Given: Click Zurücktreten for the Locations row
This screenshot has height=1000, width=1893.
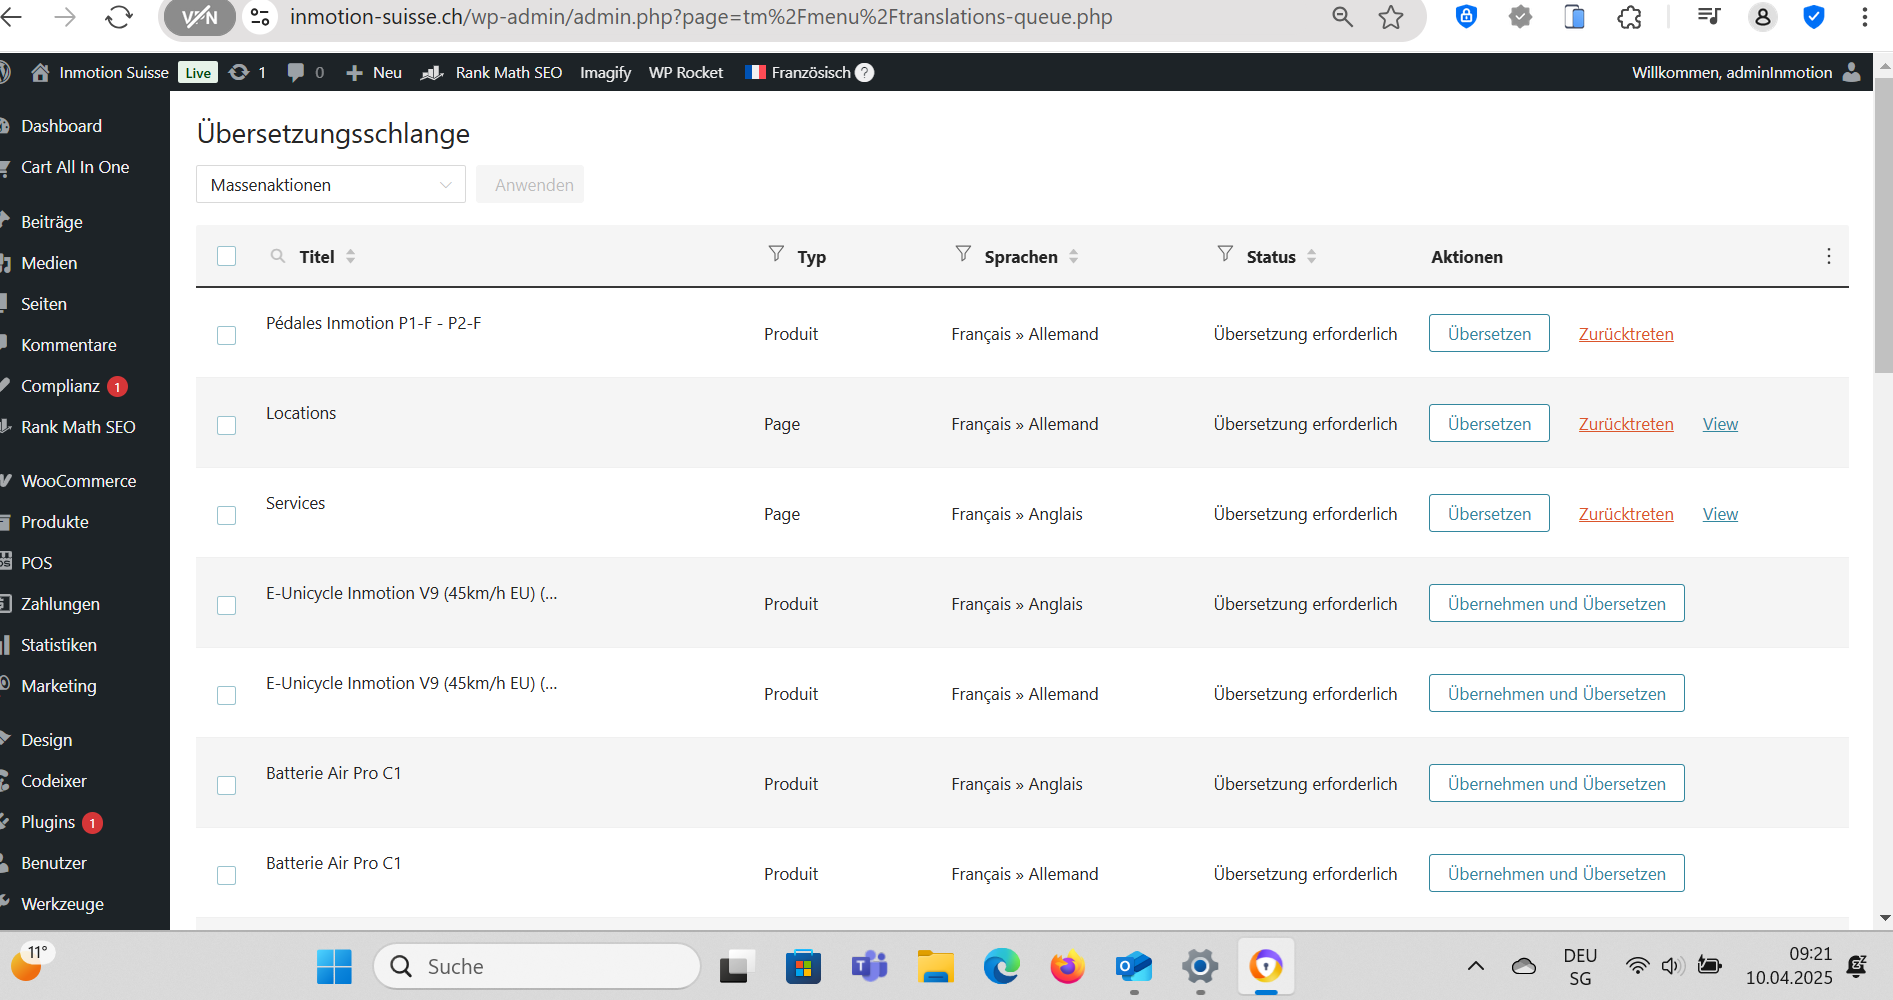Looking at the screenshot, I should click(1626, 424).
